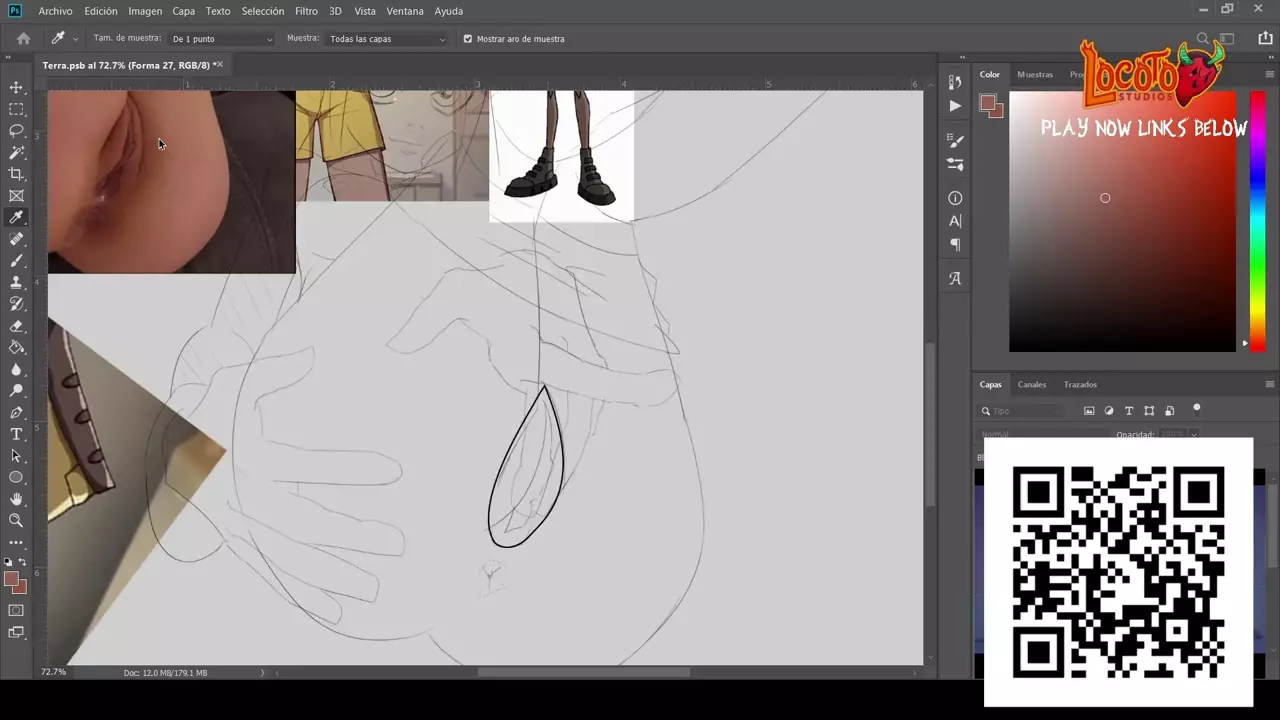This screenshot has height=720, width=1280.
Task: Choose the Eraser tool
Action: [16, 326]
